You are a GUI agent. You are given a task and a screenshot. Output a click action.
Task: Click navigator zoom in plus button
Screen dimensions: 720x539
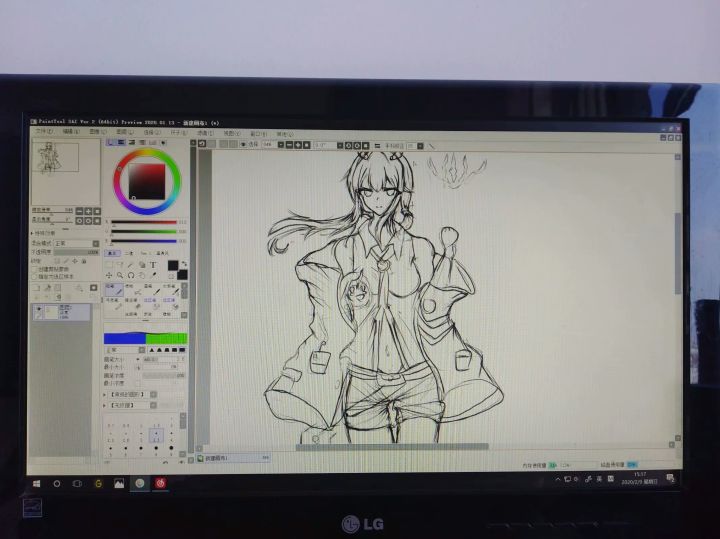[x=88, y=211]
